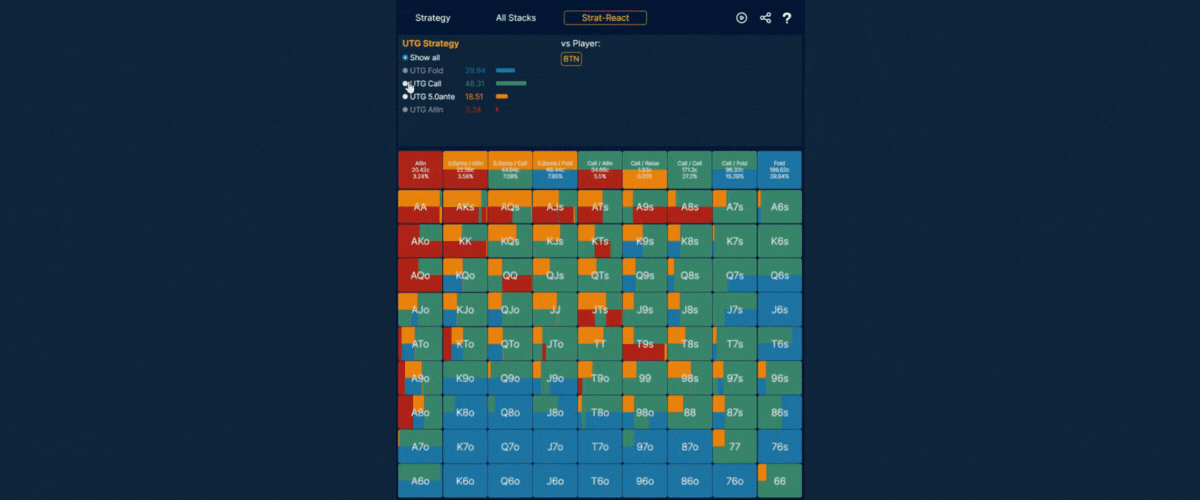Switch to the Strategy tab

pyautogui.click(x=433, y=18)
